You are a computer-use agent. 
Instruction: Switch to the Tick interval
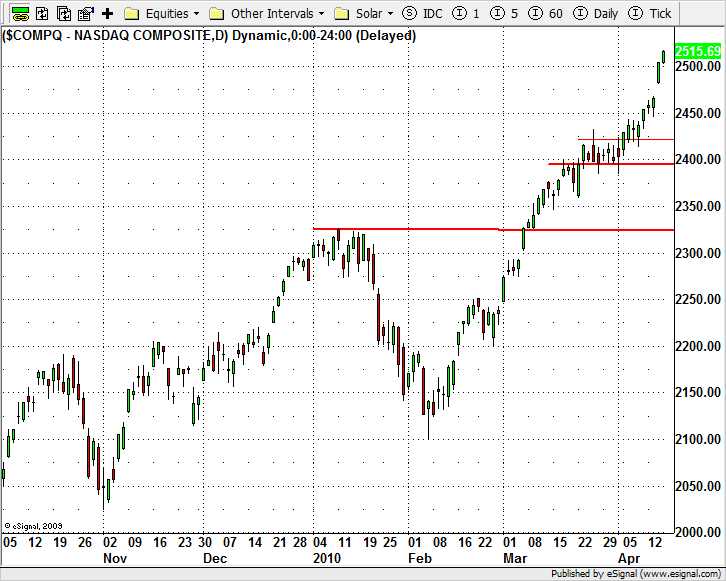coord(650,13)
